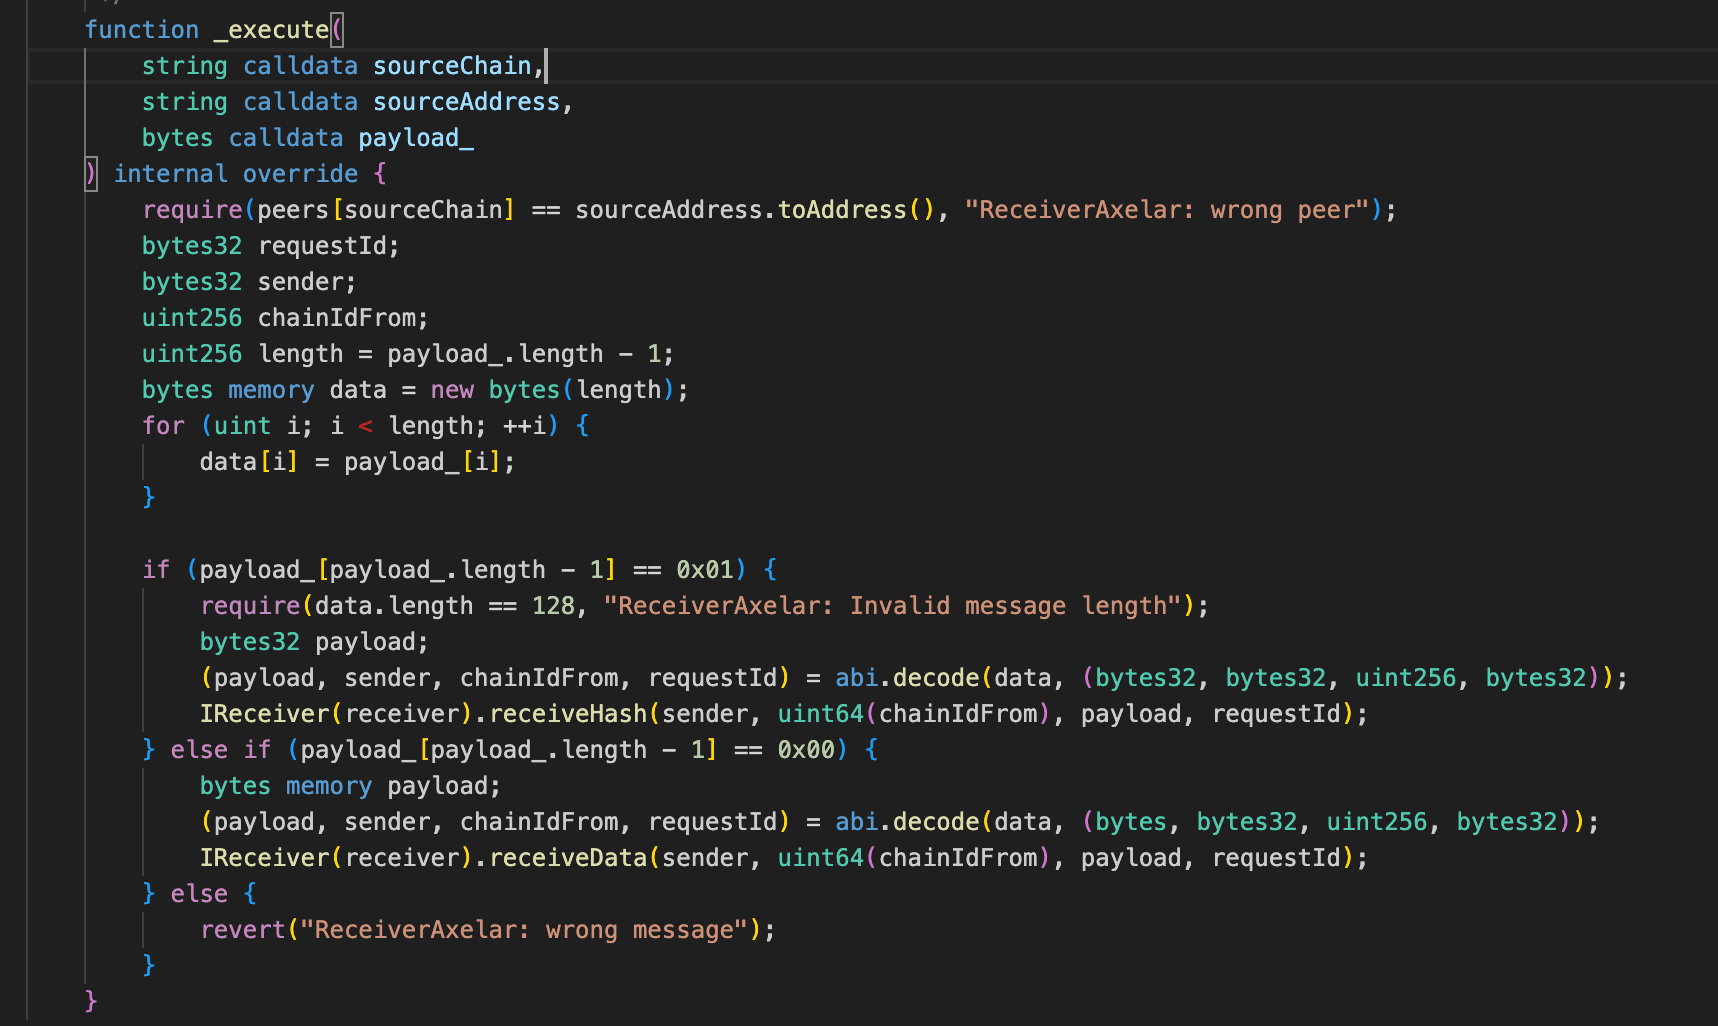Click the toAddress method call
Image resolution: width=1718 pixels, height=1026 pixels.
[842, 210]
